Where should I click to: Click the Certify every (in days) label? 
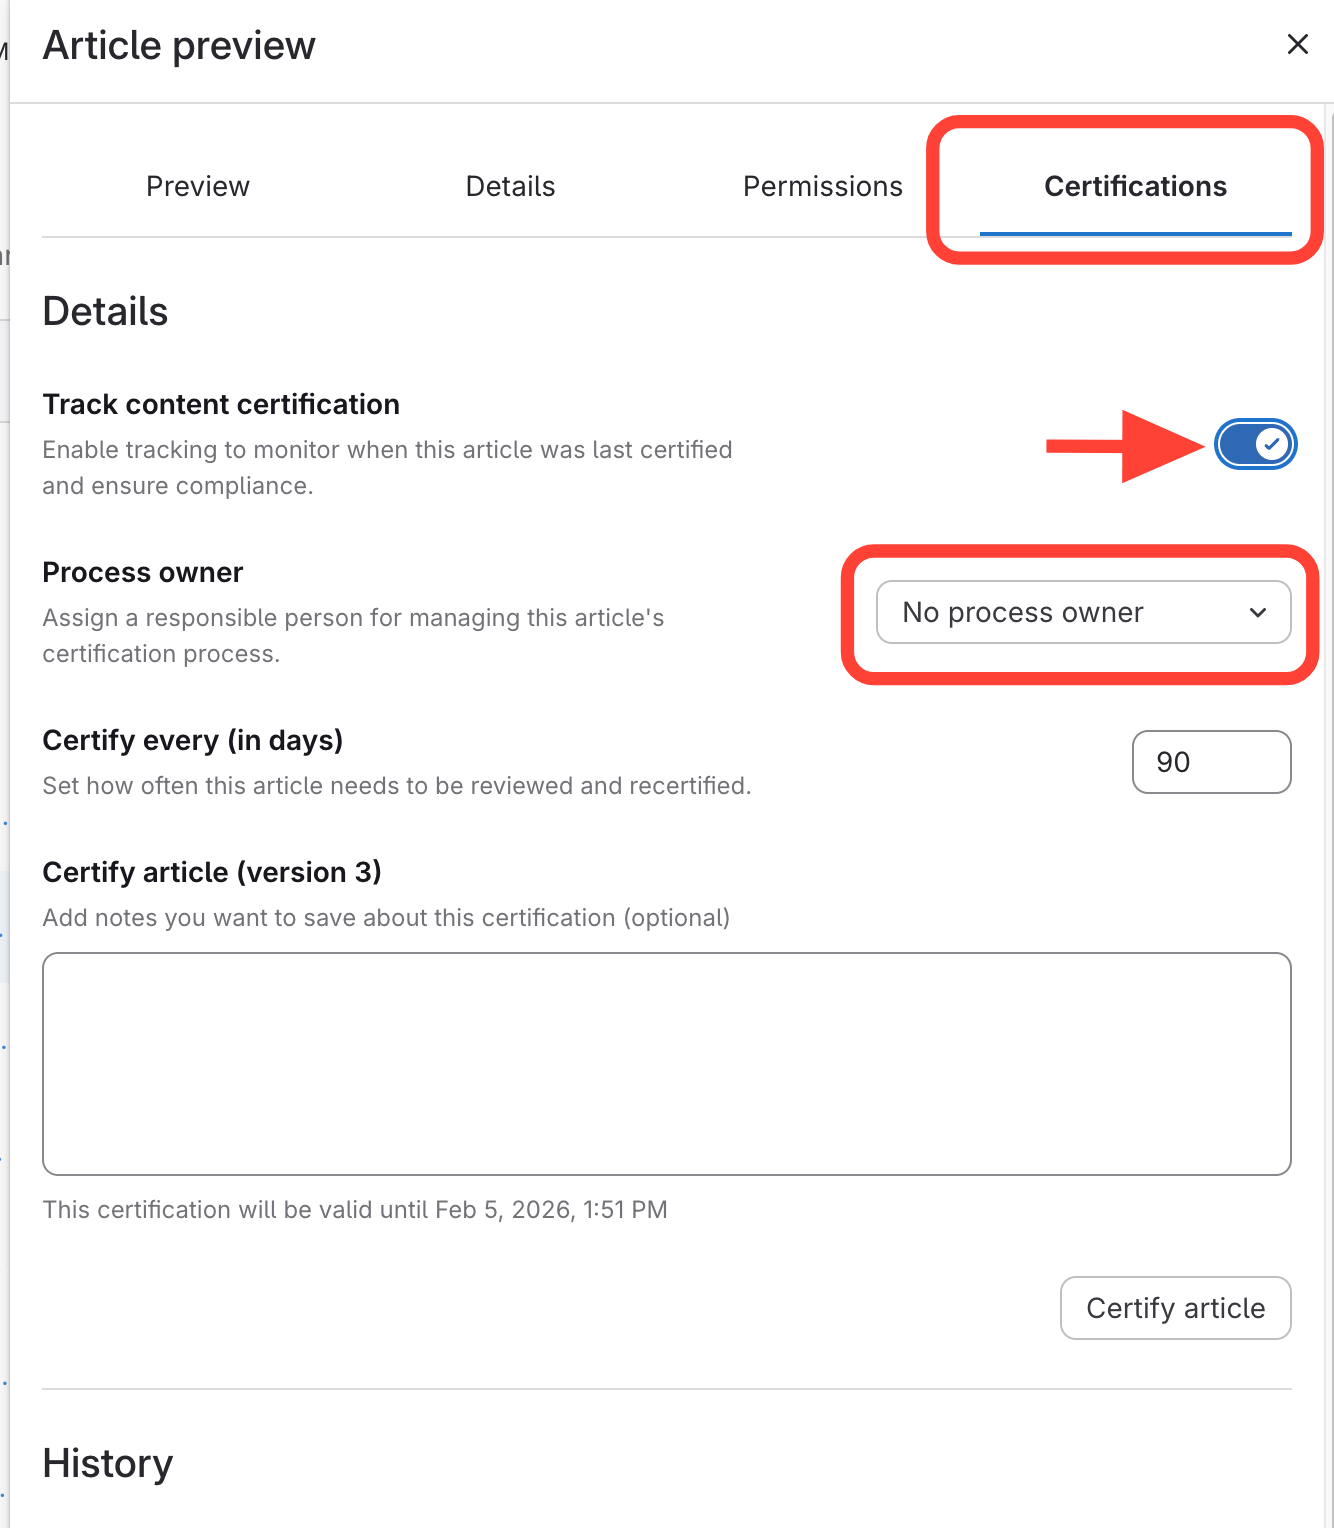click(x=193, y=740)
